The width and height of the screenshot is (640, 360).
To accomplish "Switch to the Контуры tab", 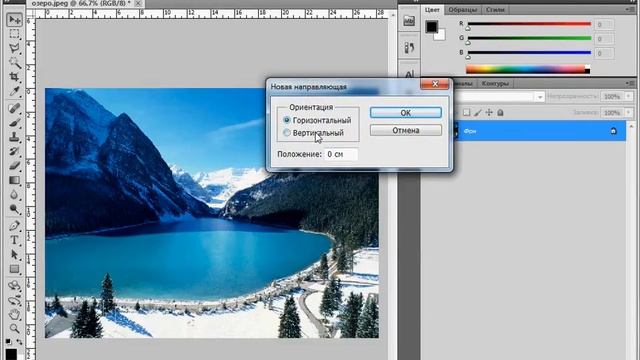I will point(495,83).
